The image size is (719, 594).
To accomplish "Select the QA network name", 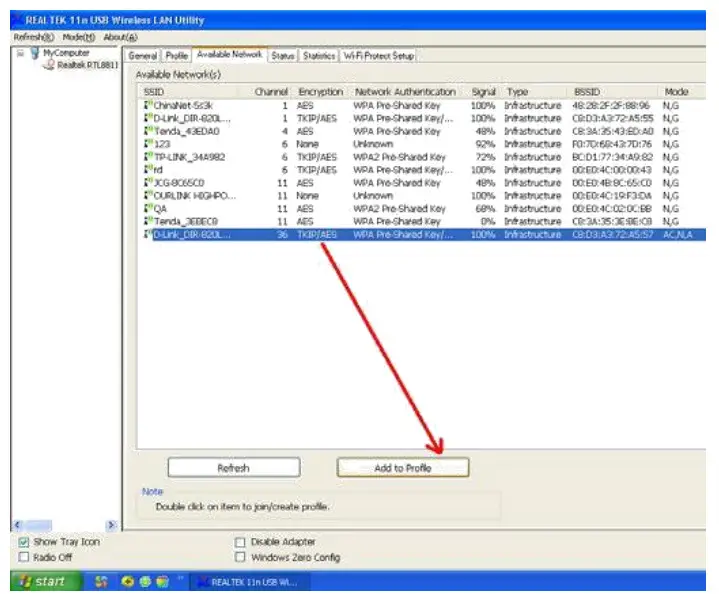I will point(160,209).
